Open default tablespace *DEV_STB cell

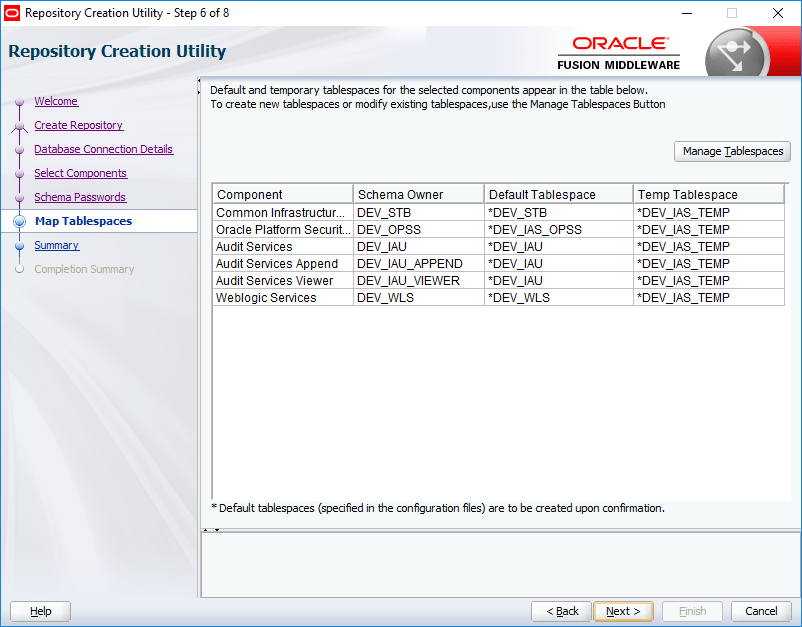(x=559, y=212)
